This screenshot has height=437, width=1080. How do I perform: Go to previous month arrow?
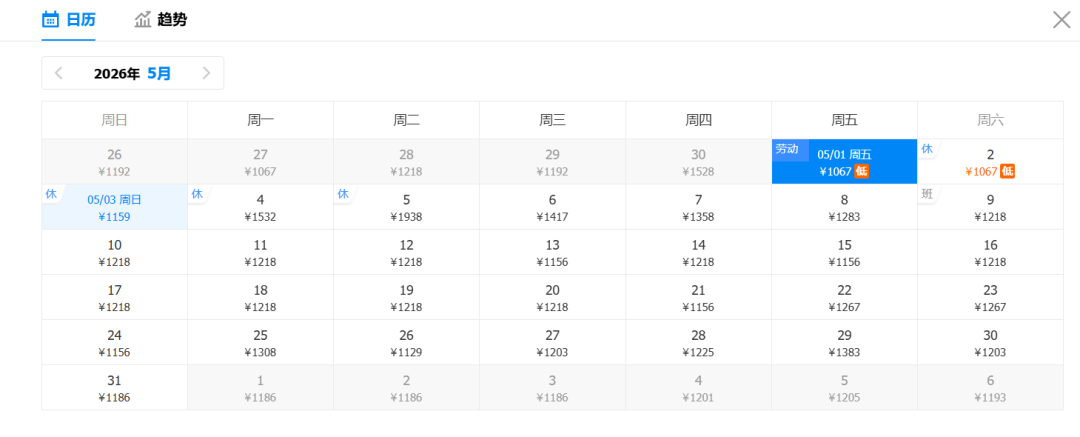(x=59, y=73)
